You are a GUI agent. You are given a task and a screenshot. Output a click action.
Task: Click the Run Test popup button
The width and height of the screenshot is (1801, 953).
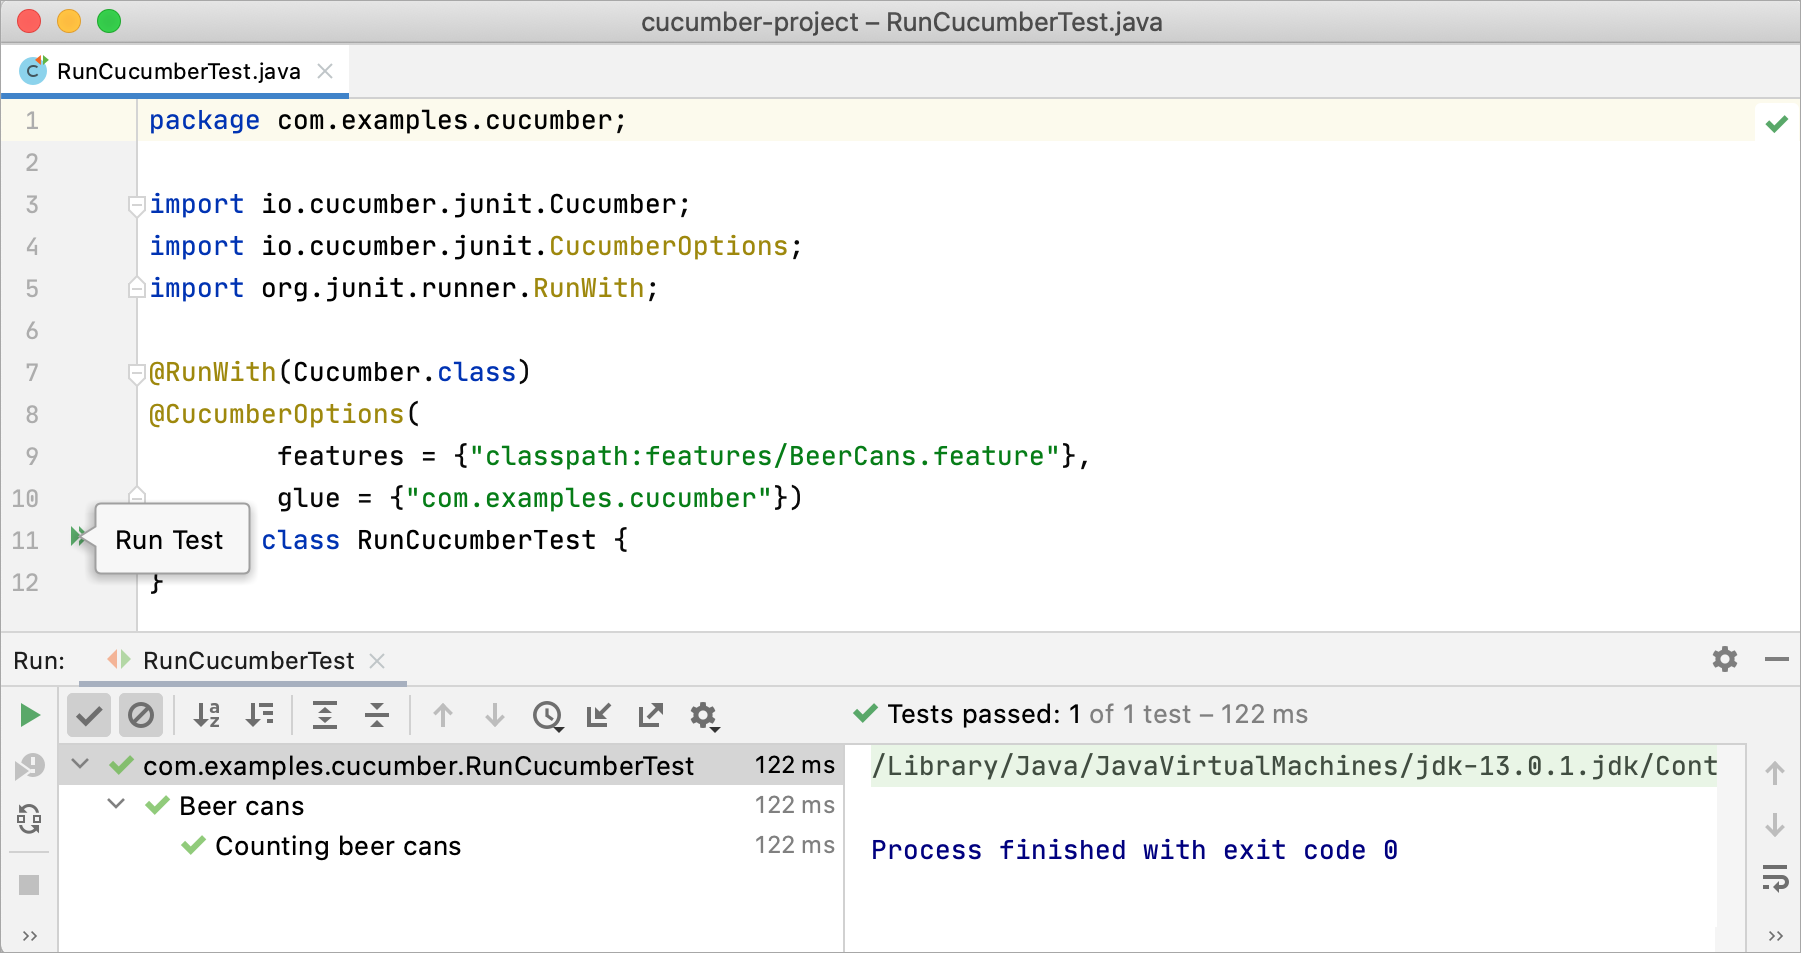168,539
